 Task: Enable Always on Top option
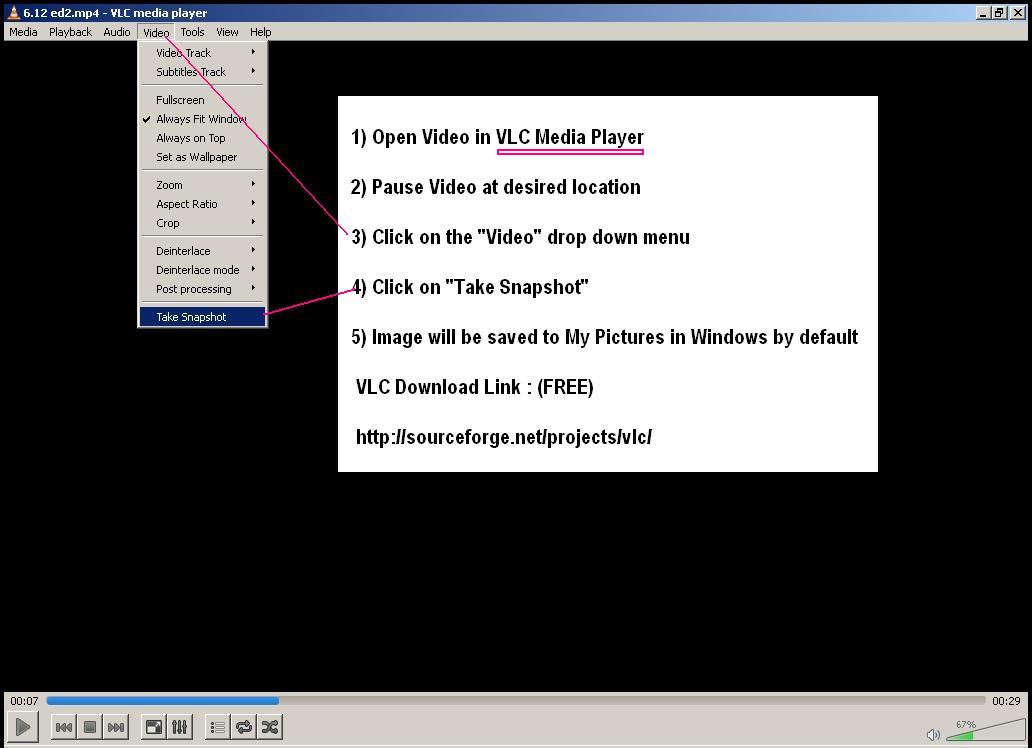click(202, 138)
